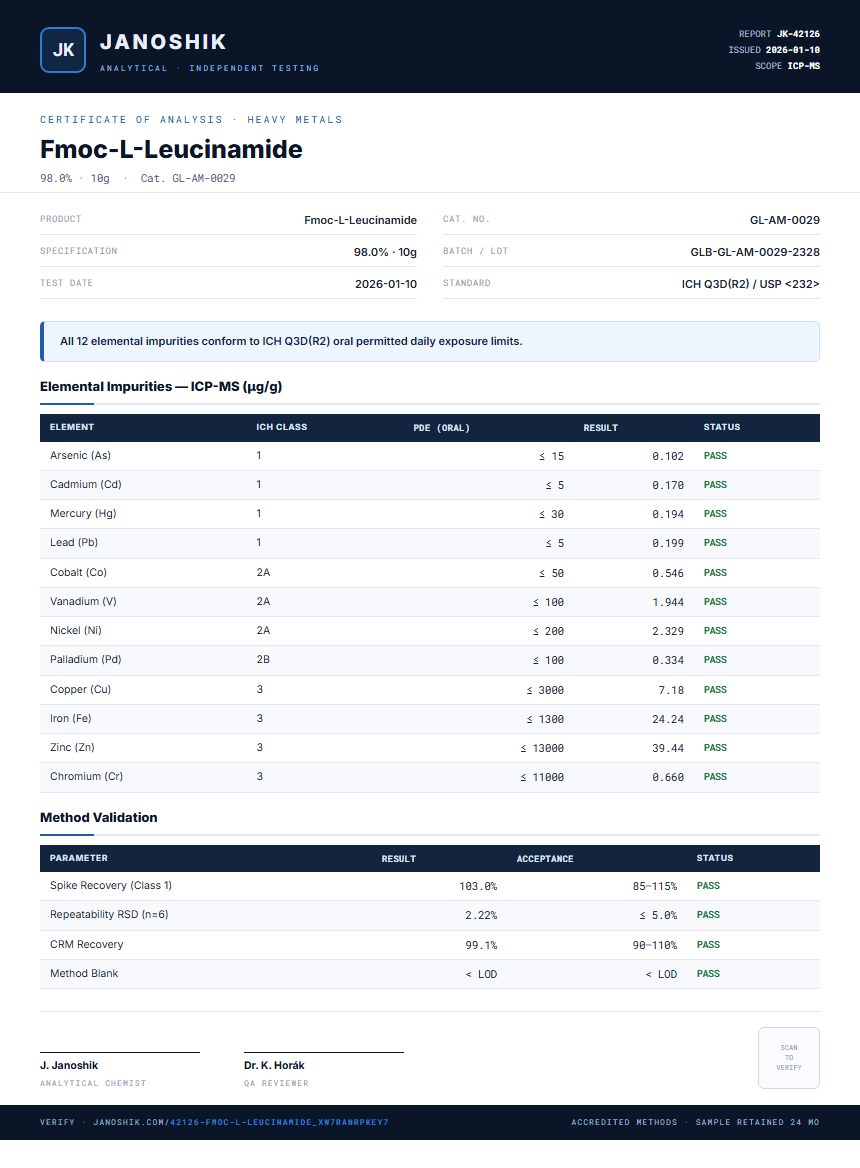Select the specification value 98.0% · 10g
This screenshot has width=860, height=1168.
click(x=385, y=252)
